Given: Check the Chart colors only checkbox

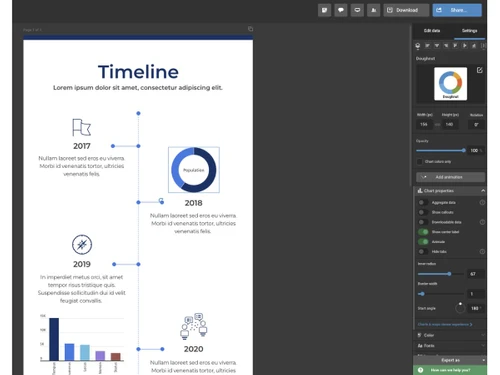Looking at the screenshot, I should (419, 162).
